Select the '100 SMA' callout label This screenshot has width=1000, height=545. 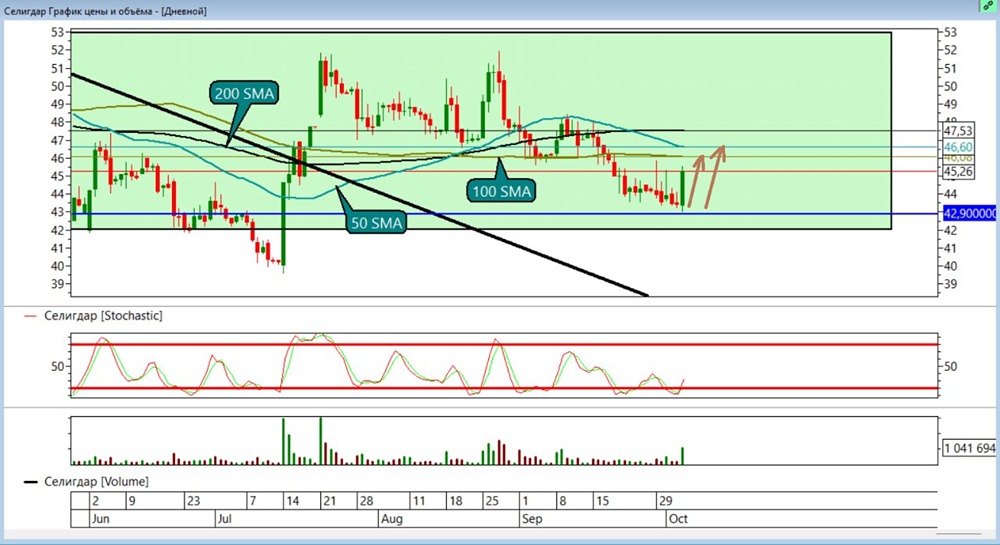pyautogui.click(x=502, y=191)
